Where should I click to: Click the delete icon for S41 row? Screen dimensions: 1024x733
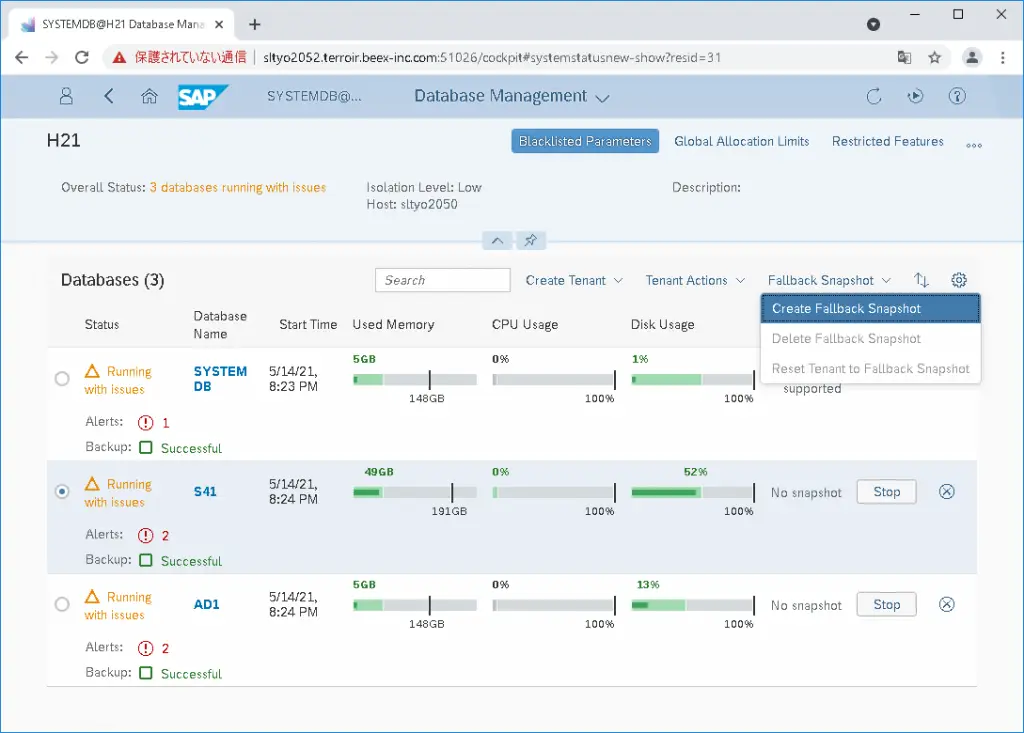pos(946,492)
